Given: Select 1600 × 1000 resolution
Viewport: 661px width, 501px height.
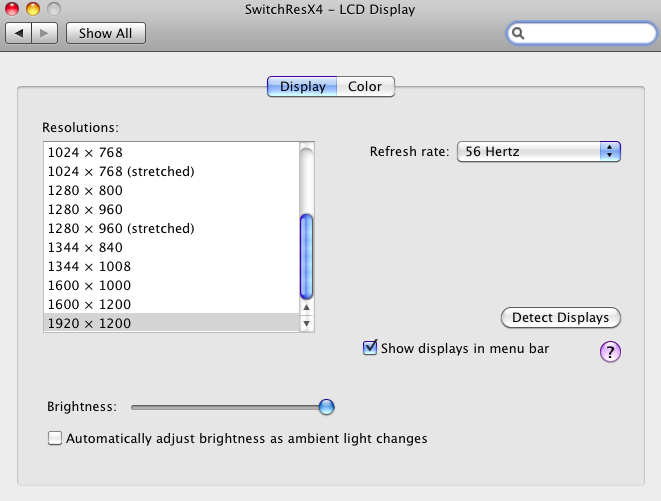Looking at the screenshot, I should (171, 285).
